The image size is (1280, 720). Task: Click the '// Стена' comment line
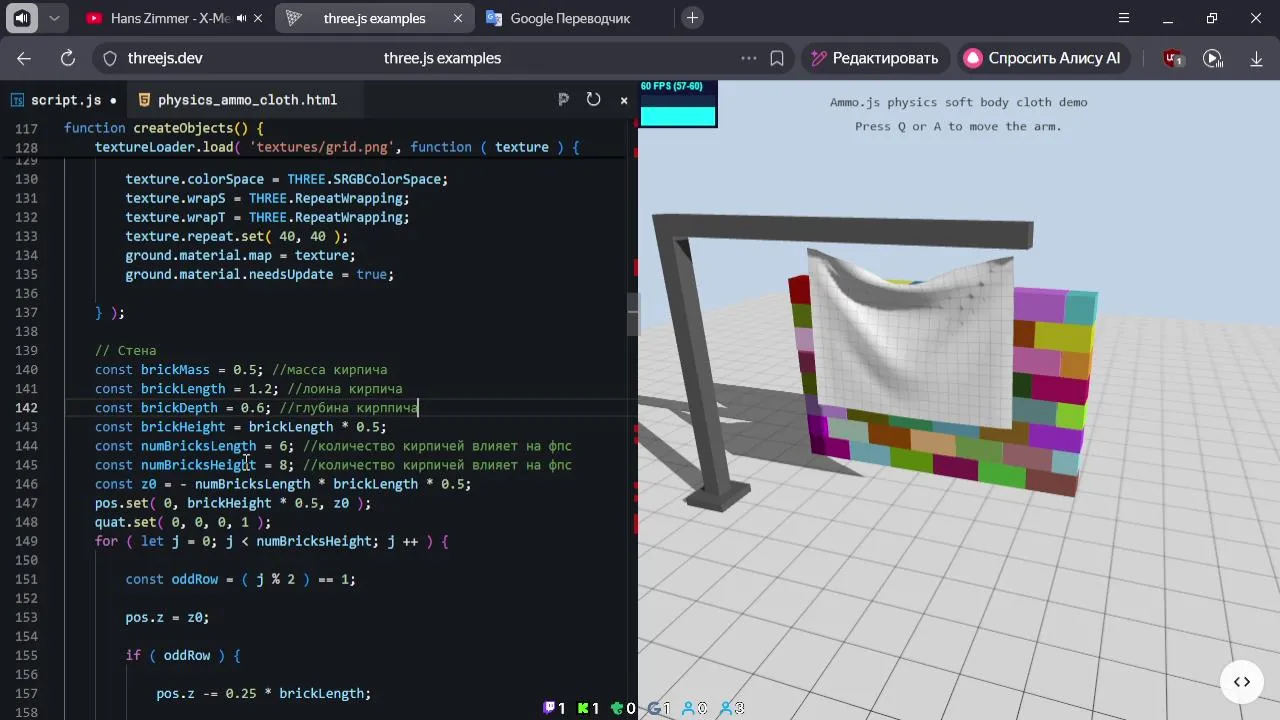coord(125,351)
